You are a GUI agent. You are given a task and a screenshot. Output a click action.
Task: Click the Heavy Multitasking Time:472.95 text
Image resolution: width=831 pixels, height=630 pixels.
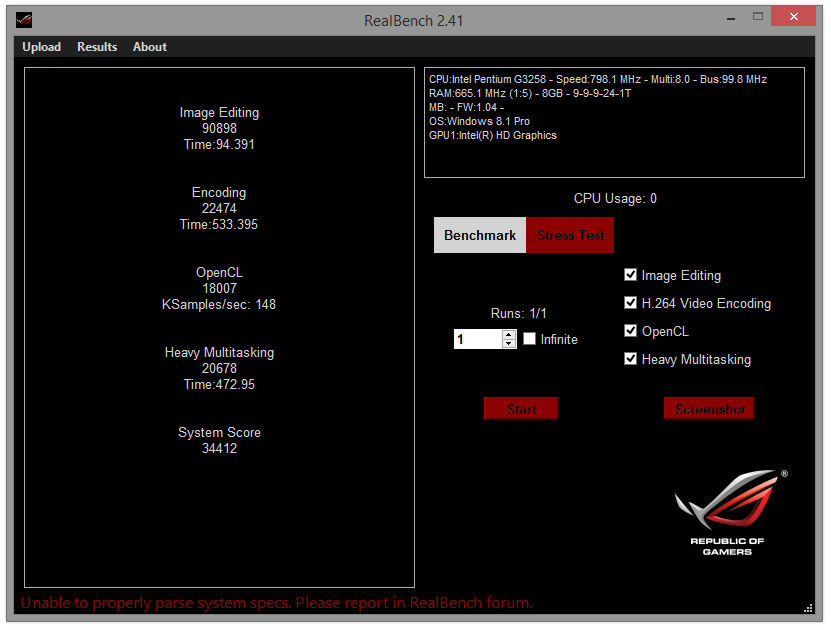(219, 384)
